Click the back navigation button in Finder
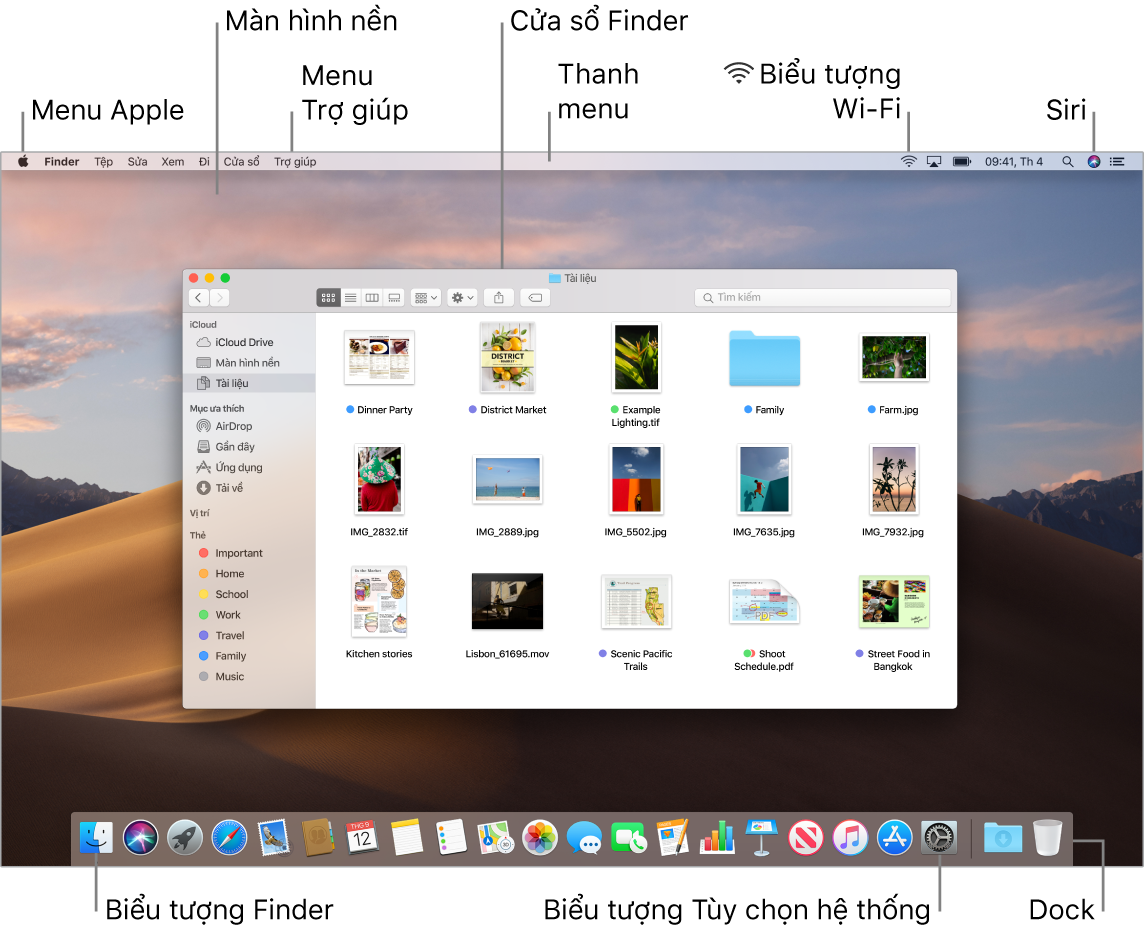 coord(198,297)
